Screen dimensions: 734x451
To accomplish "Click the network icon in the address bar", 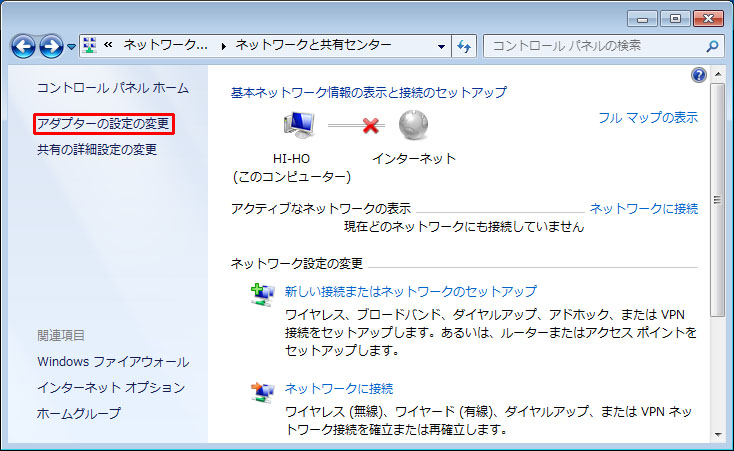I will click(89, 45).
